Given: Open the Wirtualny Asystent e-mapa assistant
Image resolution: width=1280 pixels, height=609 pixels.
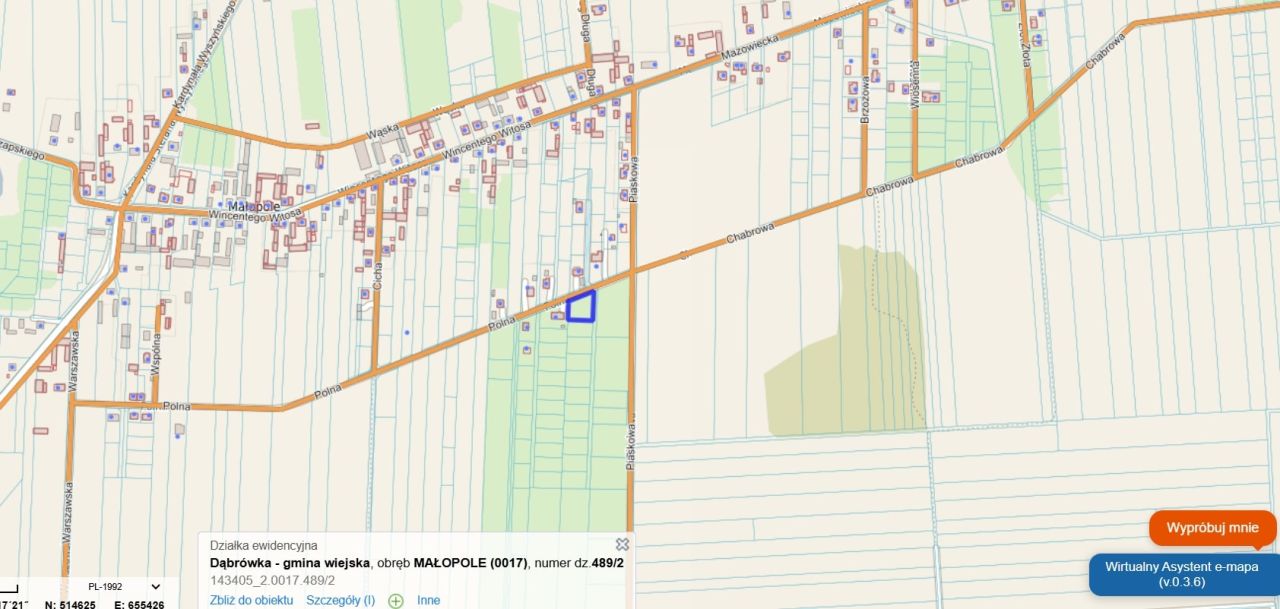Looking at the screenshot, I should click(x=1184, y=574).
